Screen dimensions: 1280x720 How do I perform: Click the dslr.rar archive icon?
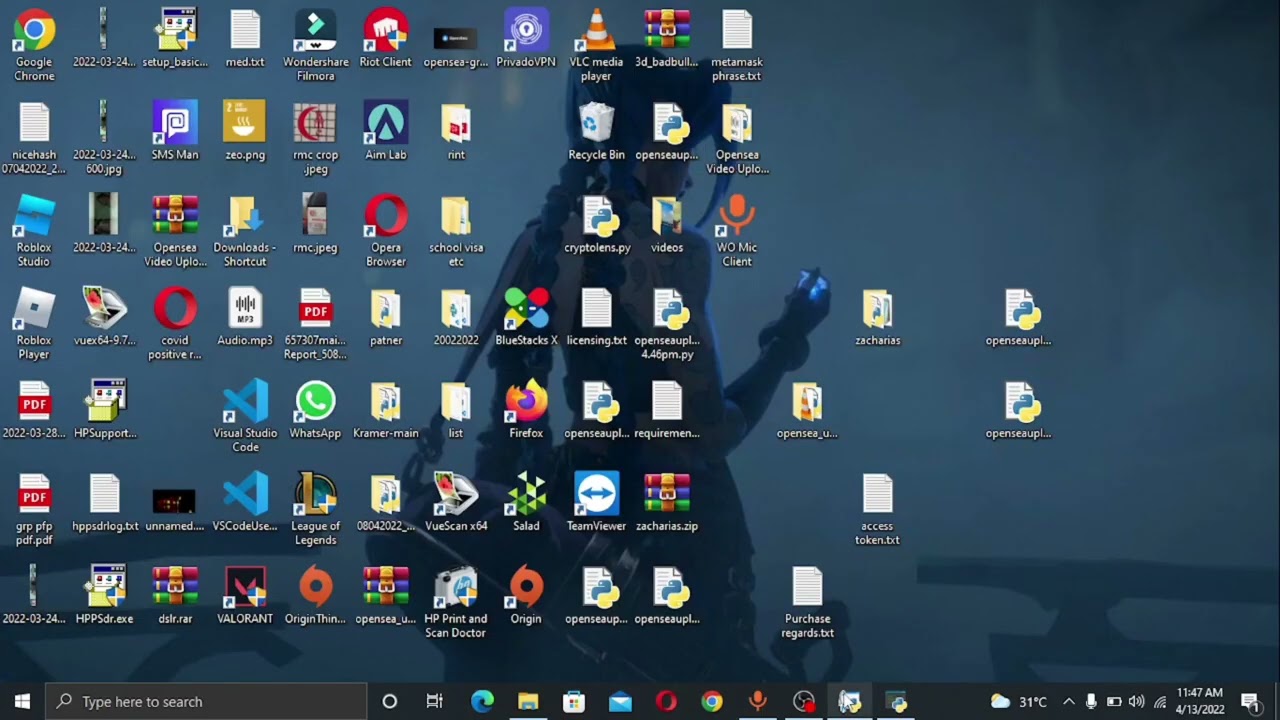(x=175, y=595)
